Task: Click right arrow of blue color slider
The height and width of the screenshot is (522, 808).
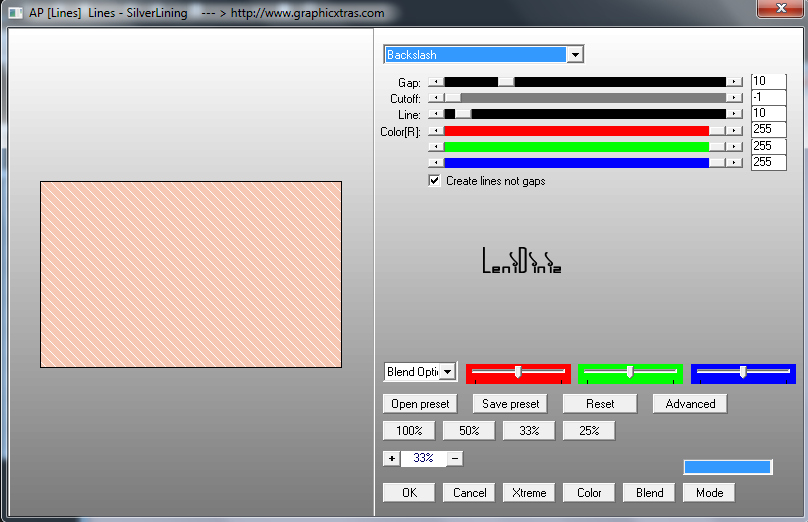Action: (734, 163)
